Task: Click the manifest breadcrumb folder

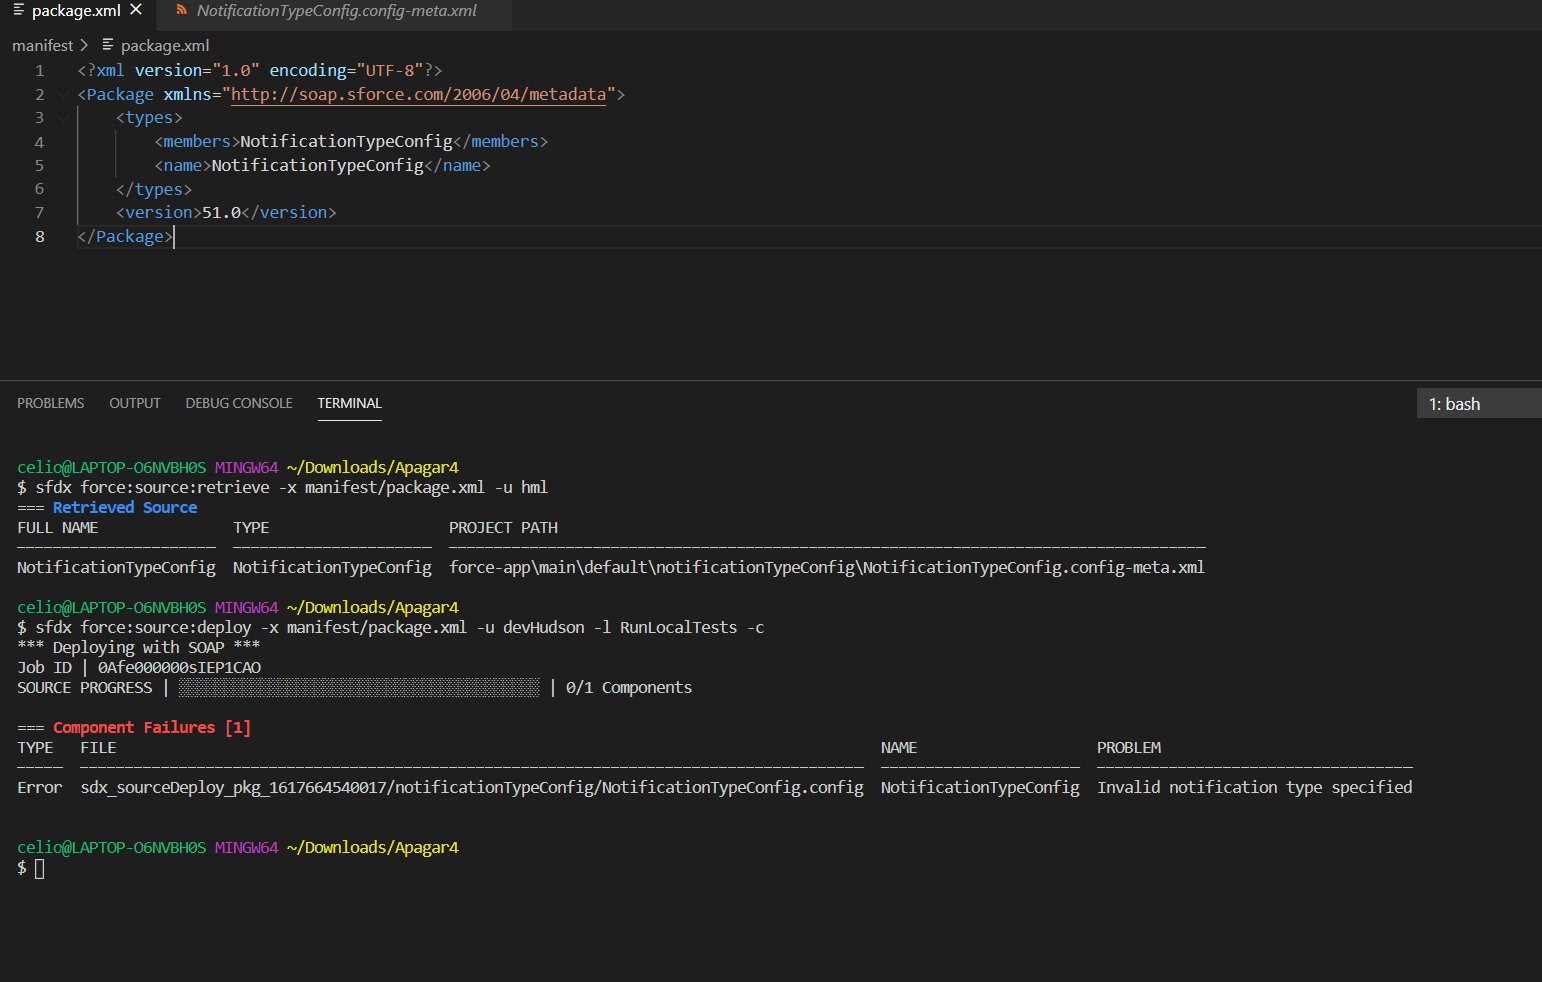Action: 42,45
